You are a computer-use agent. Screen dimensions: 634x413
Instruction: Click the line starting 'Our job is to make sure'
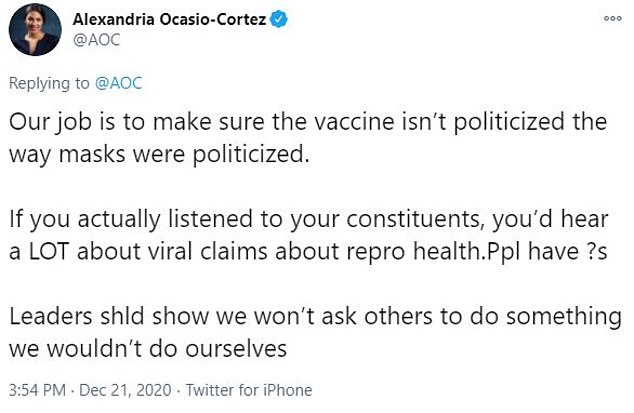(308, 122)
